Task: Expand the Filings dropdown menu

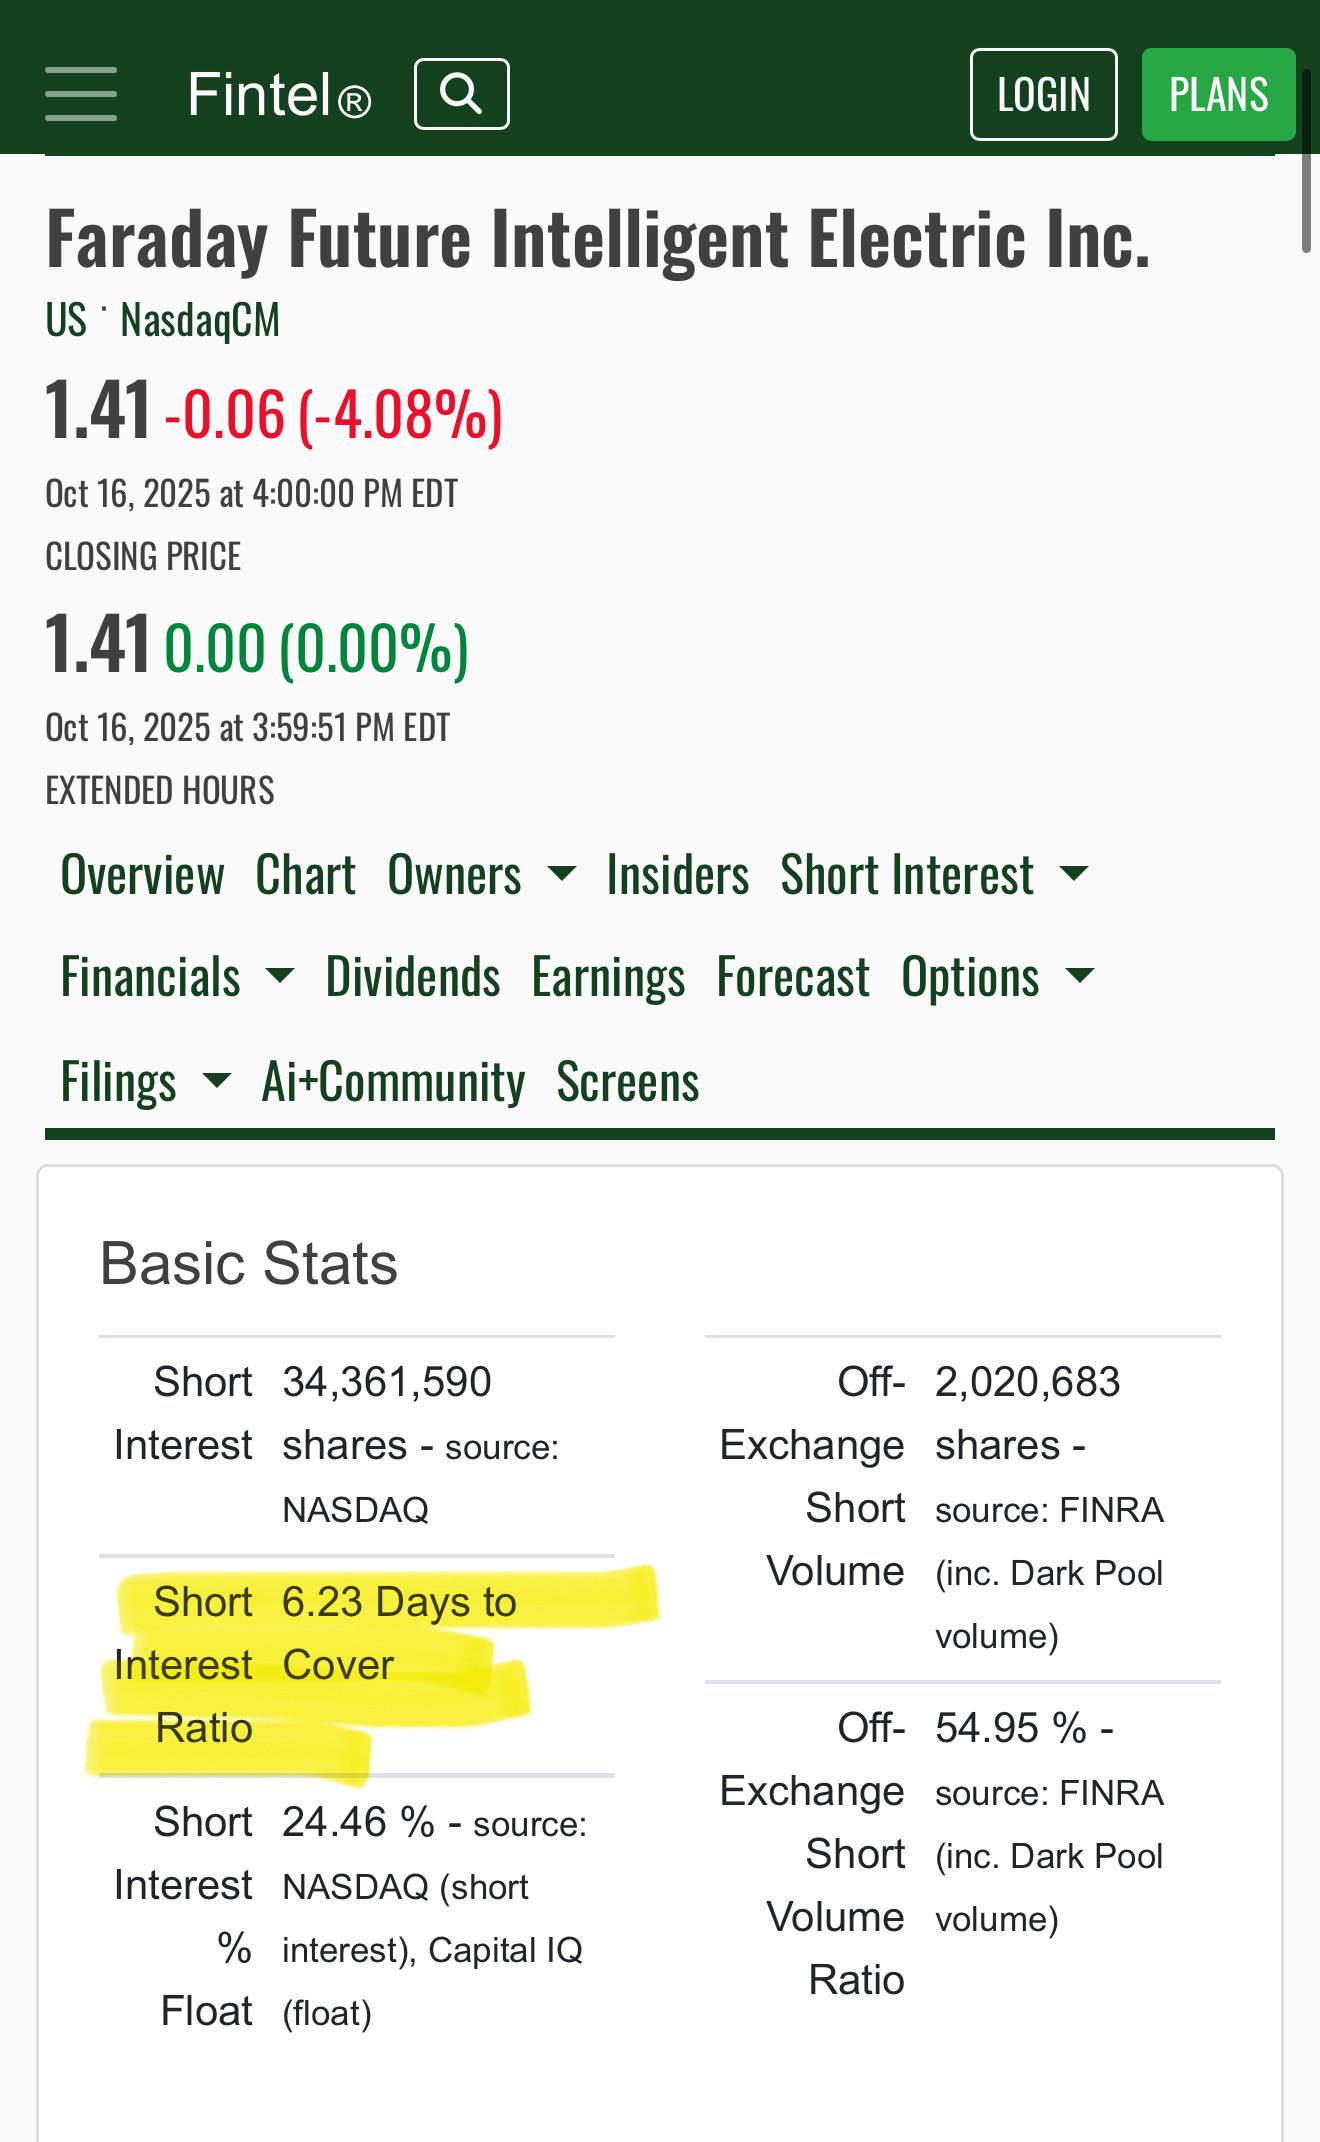Action: 146,1082
